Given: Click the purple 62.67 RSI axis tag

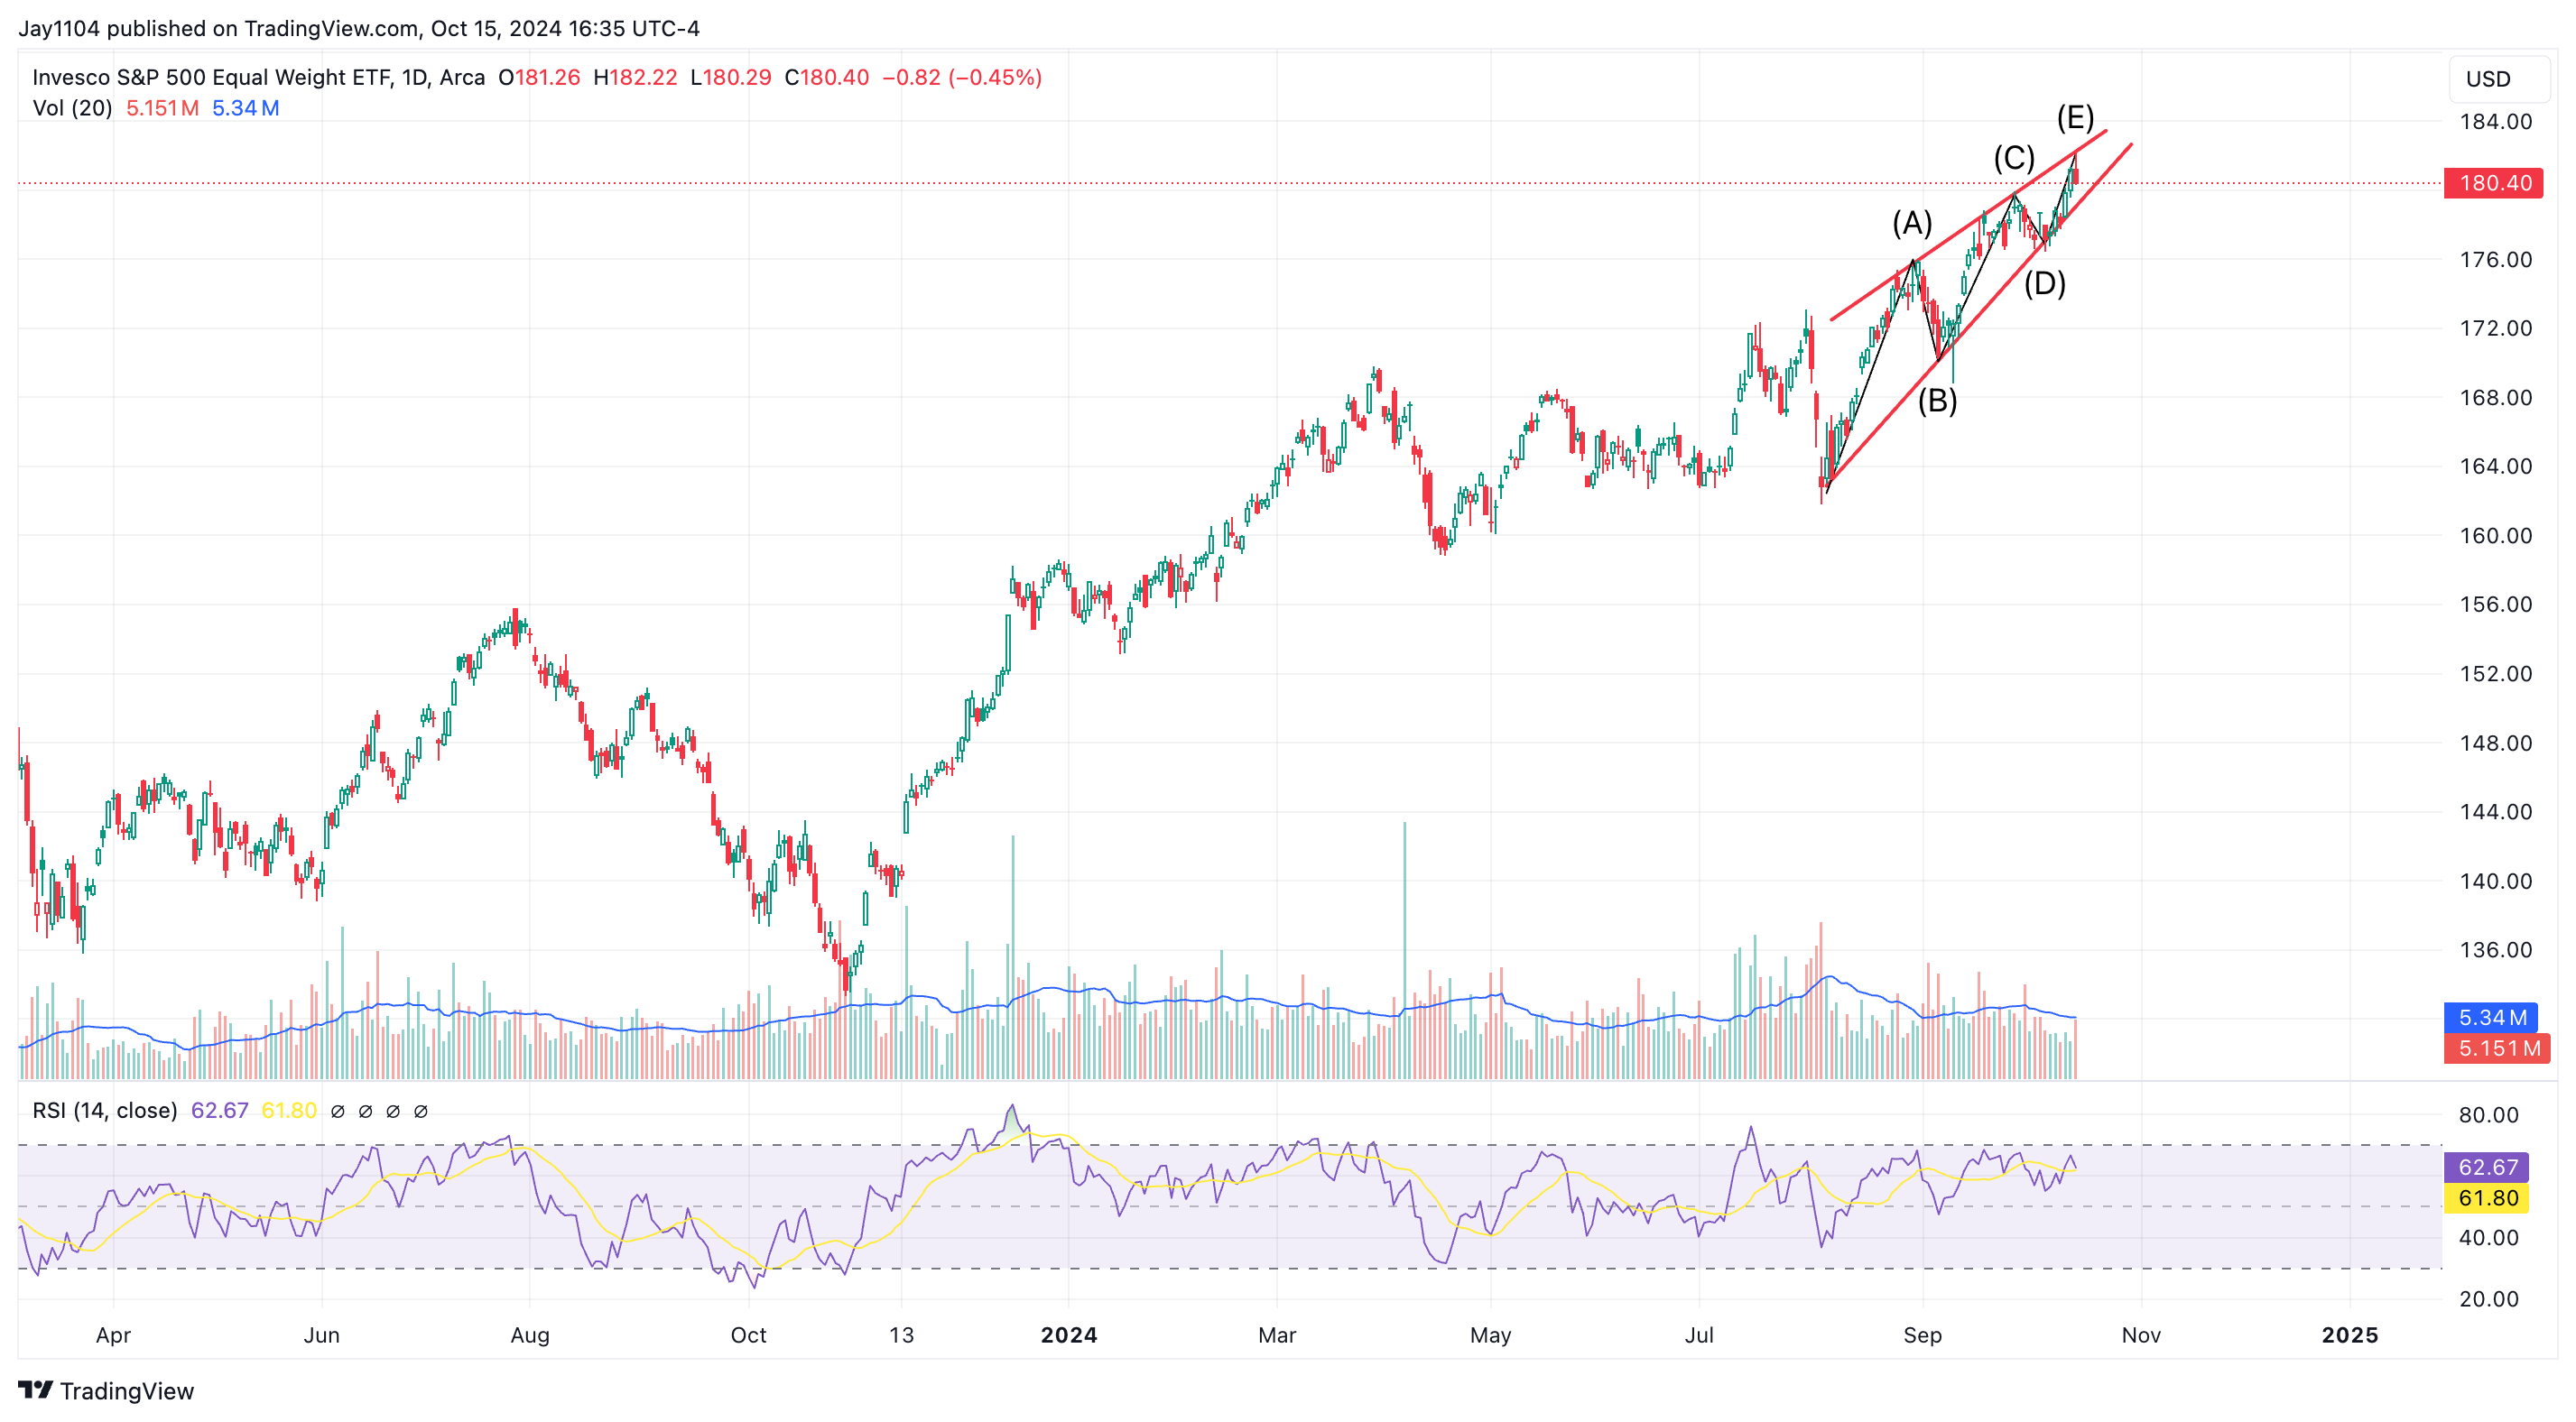Looking at the screenshot, I should (2486, 1167).
